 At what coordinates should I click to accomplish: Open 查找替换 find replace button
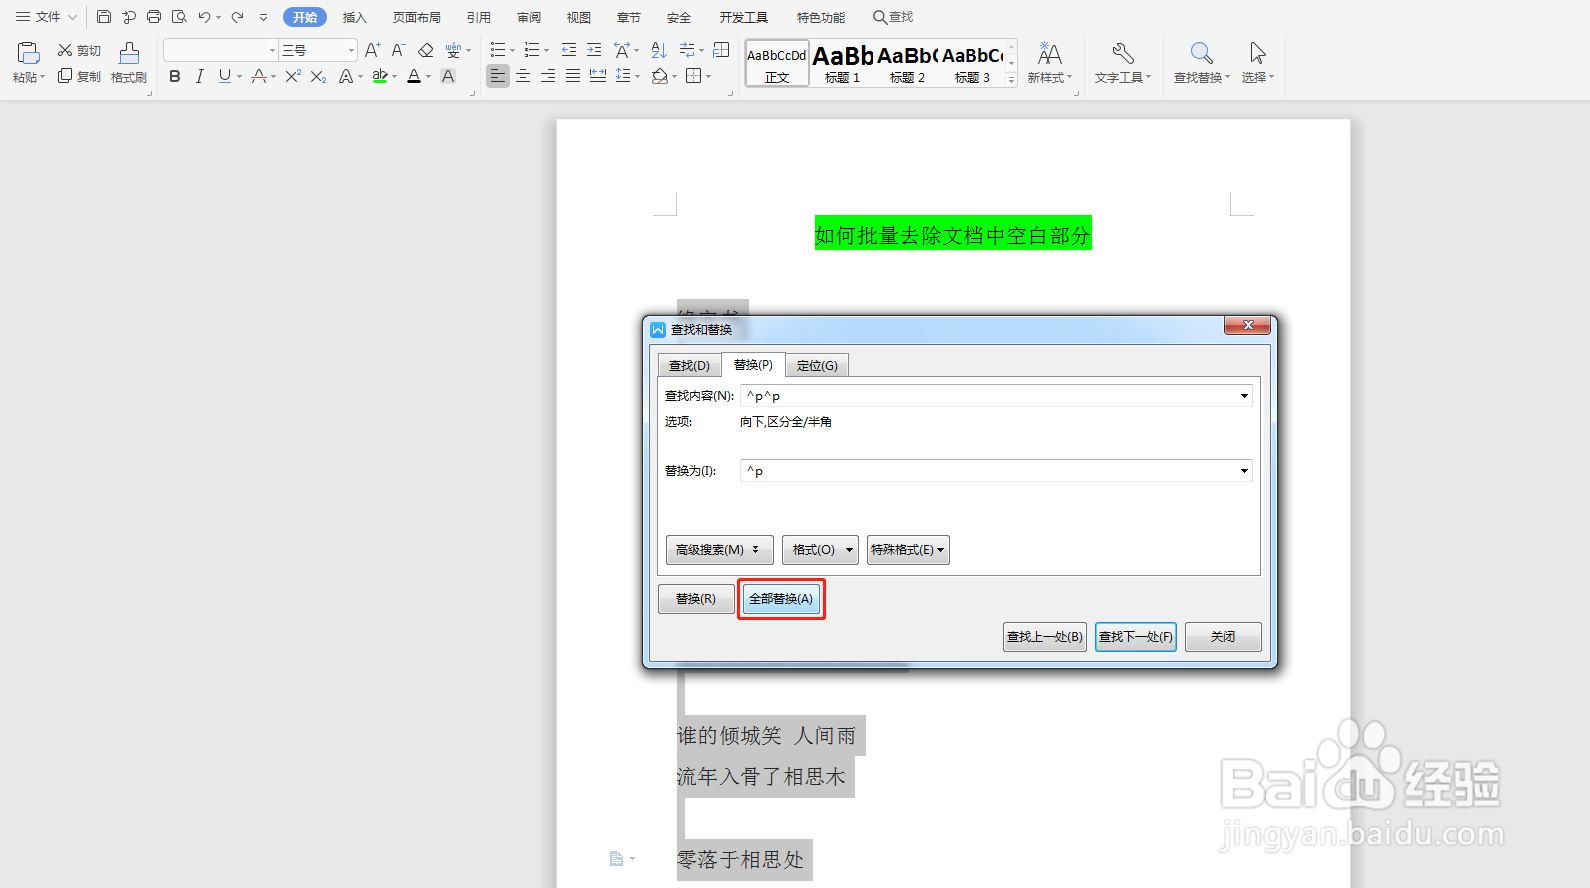coord(1201,63)
